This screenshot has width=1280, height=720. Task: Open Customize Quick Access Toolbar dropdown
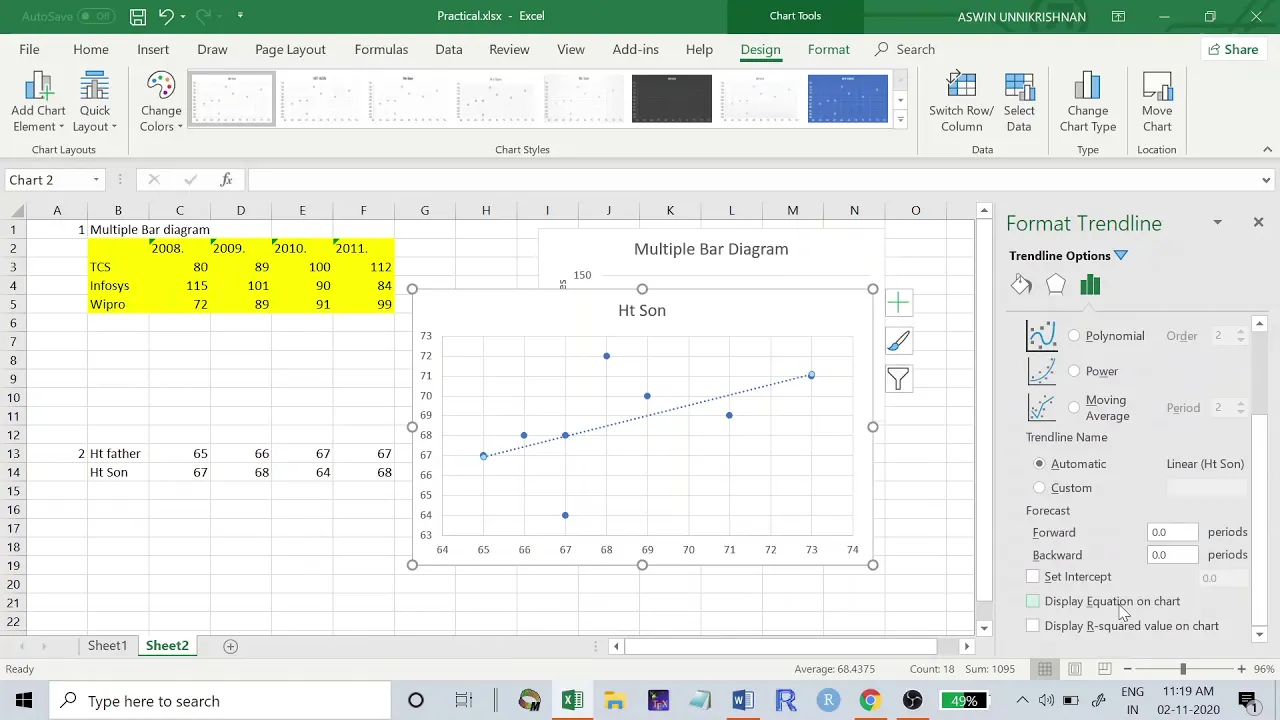[x=240, y=16]
